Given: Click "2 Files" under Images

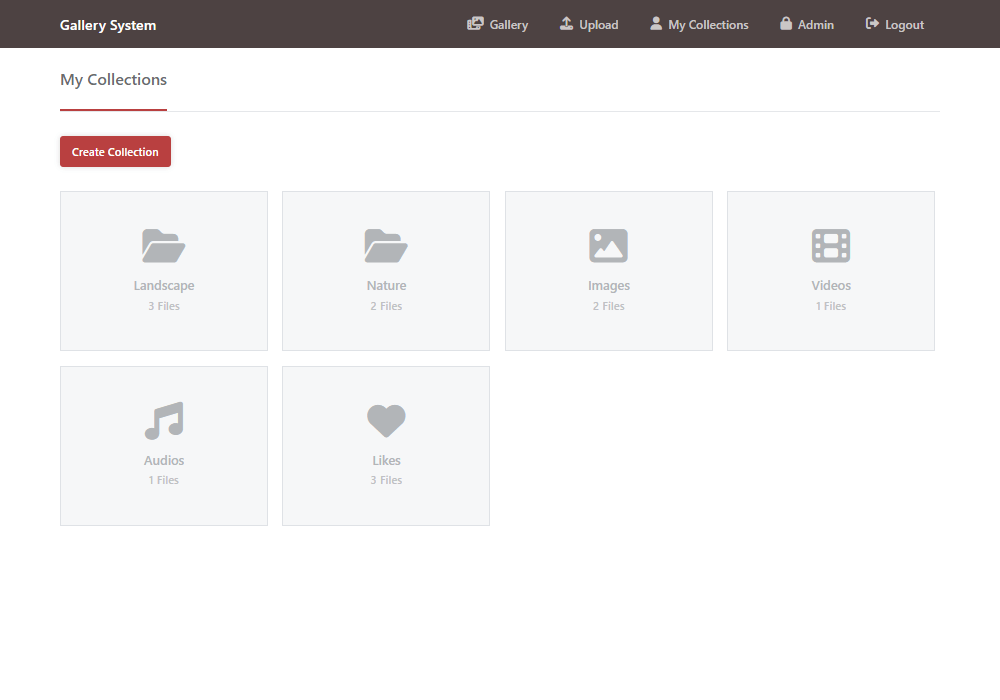Looking at the screenshot, I should (x=609, y=306).
